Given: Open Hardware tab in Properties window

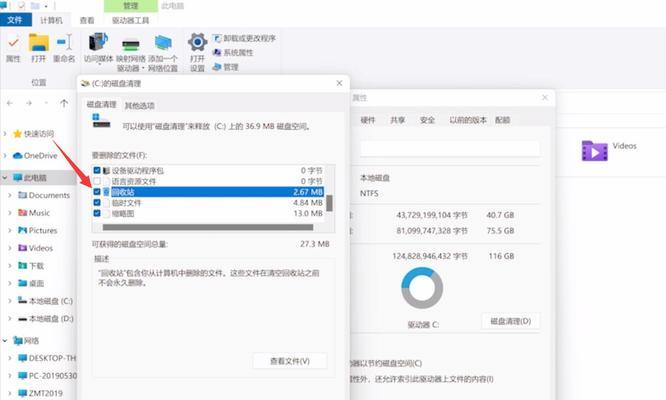Looking at the screenshot, I should (368, 120).
